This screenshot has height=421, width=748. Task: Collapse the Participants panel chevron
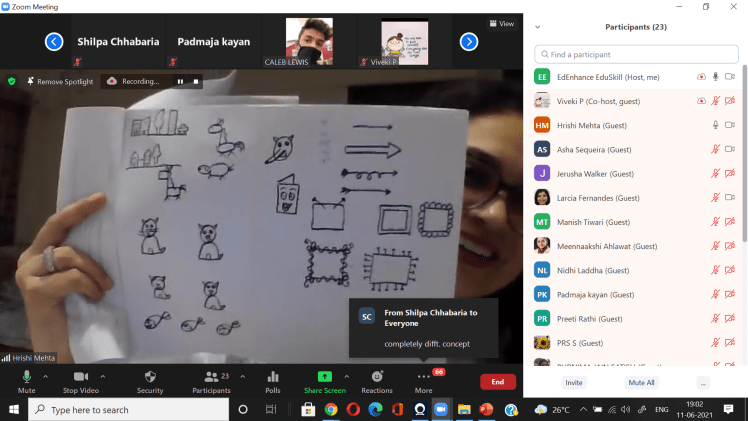(x=538, y=27)
